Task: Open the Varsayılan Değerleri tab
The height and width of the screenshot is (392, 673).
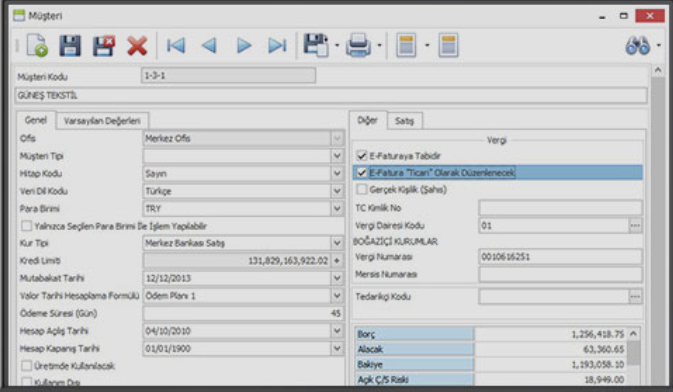Action: [x=102, y=121]
